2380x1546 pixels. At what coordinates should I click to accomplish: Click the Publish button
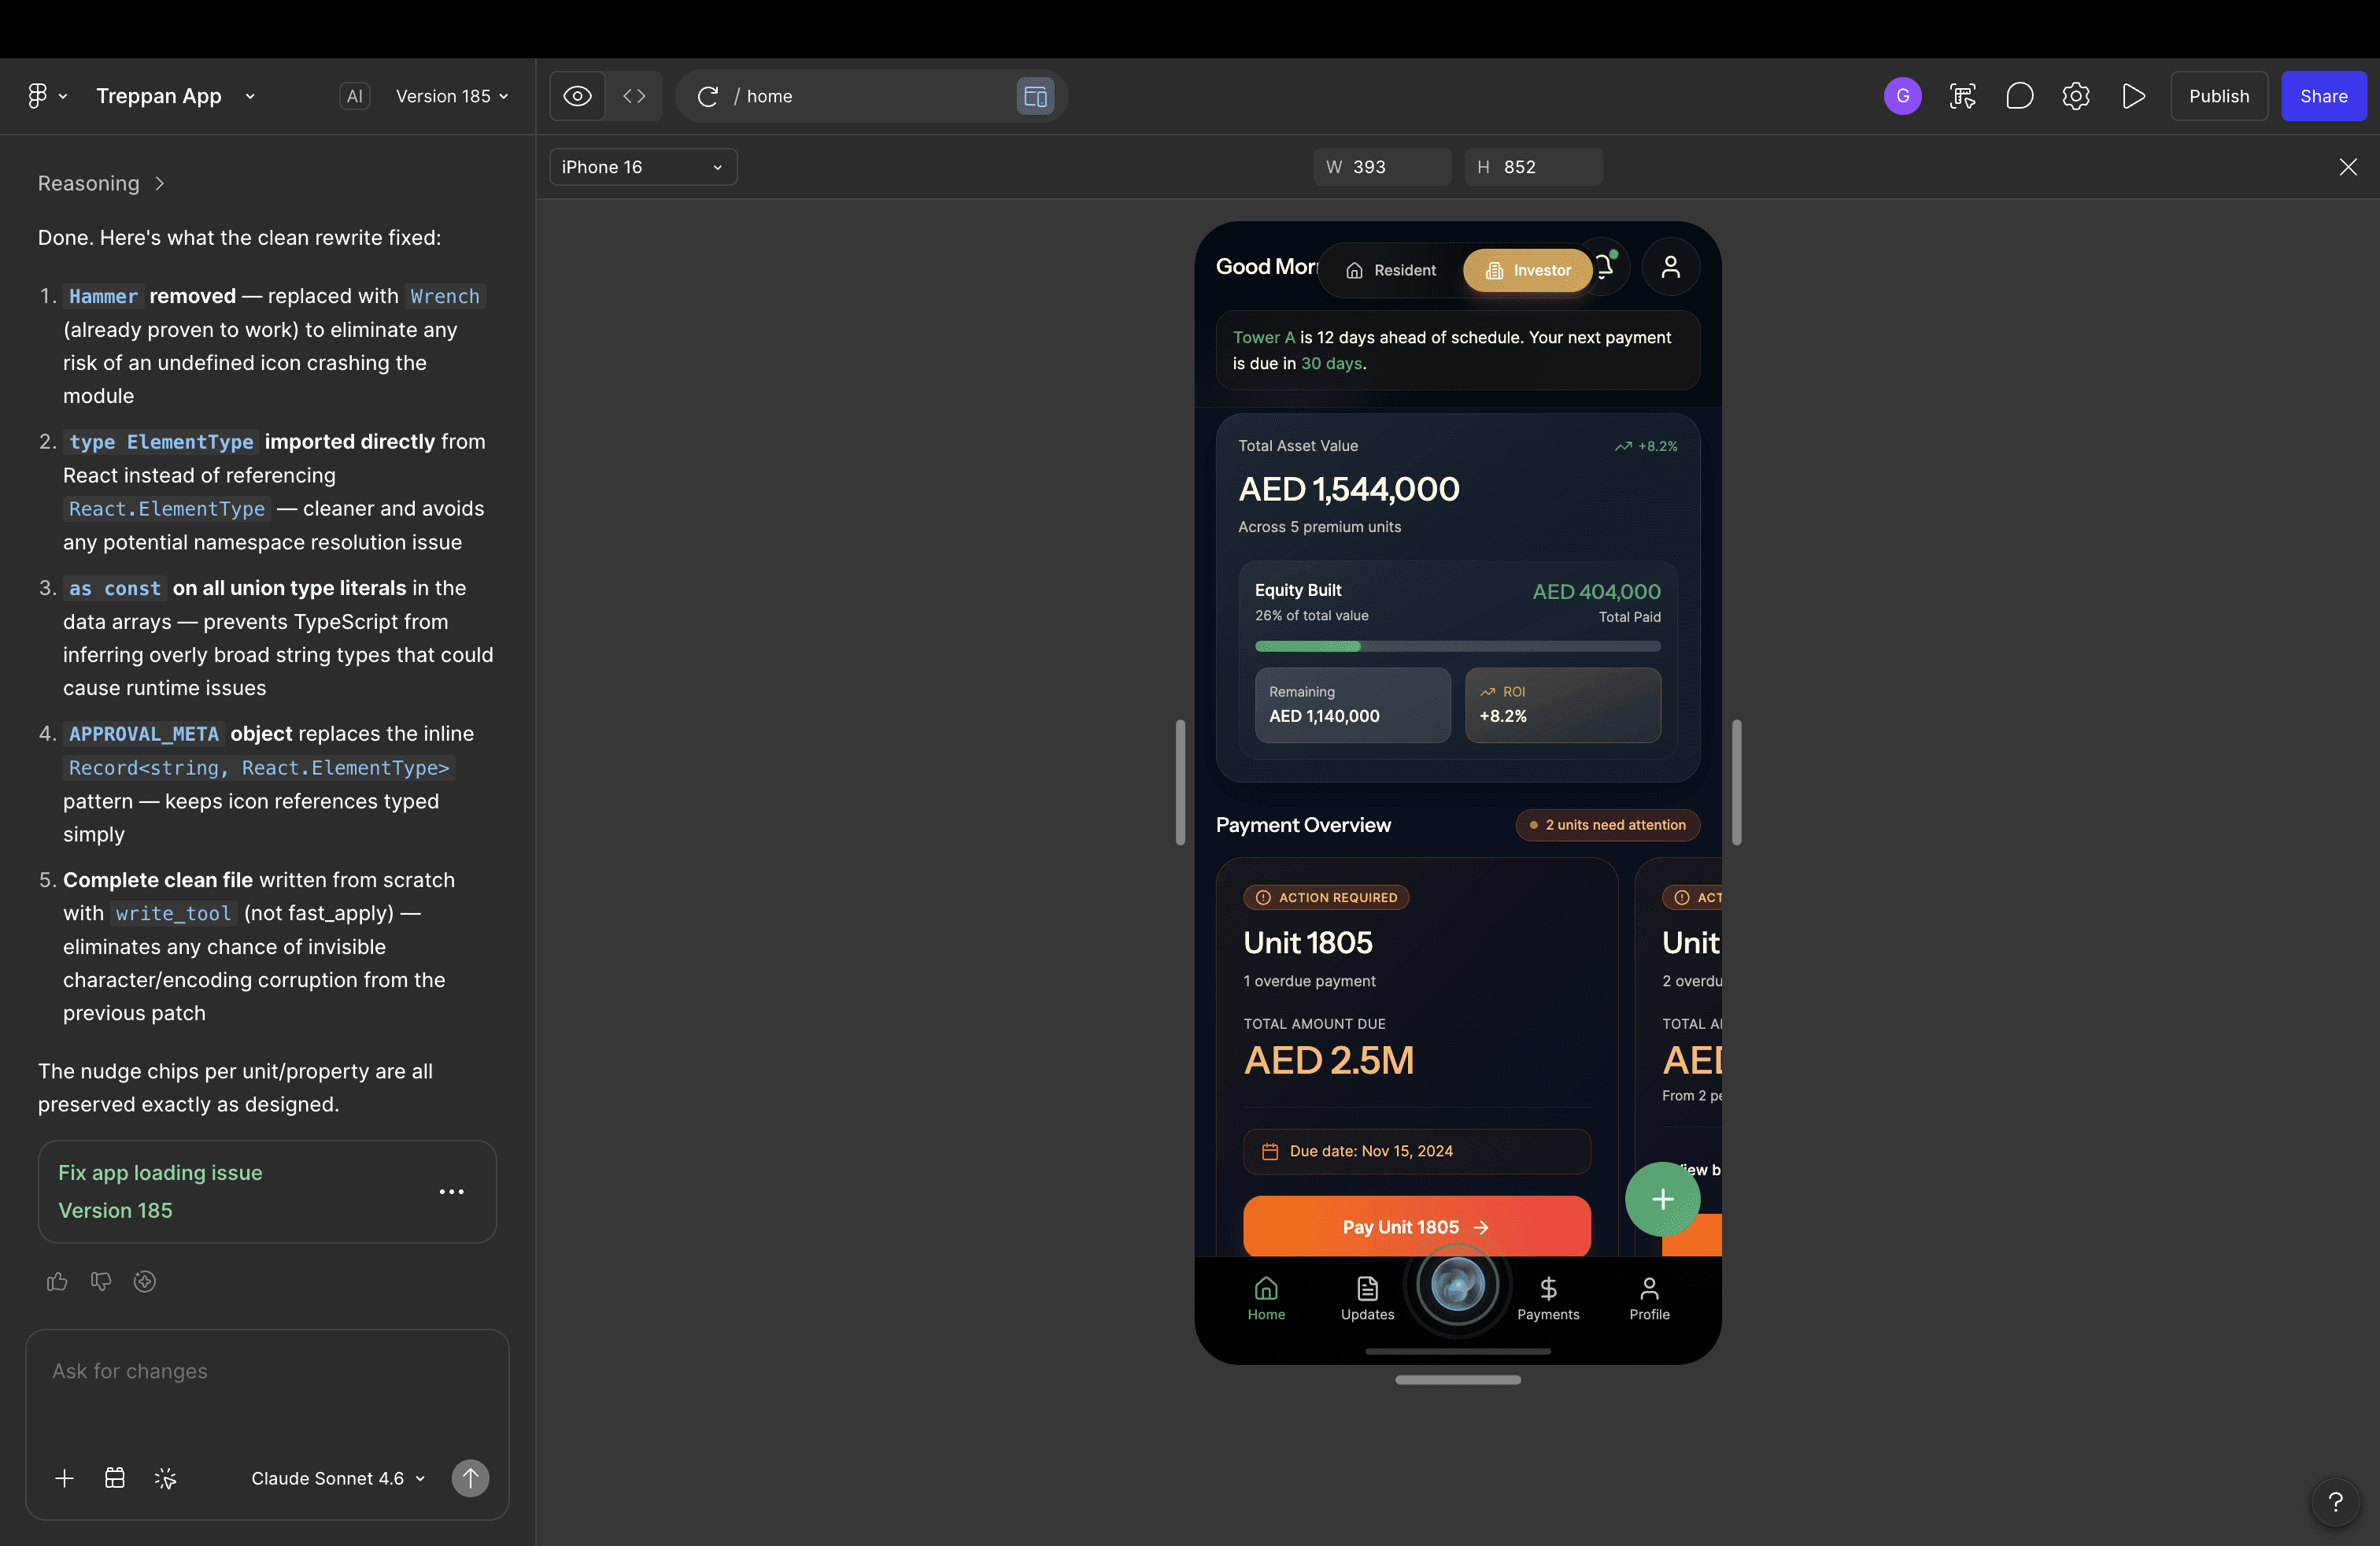2218,96
